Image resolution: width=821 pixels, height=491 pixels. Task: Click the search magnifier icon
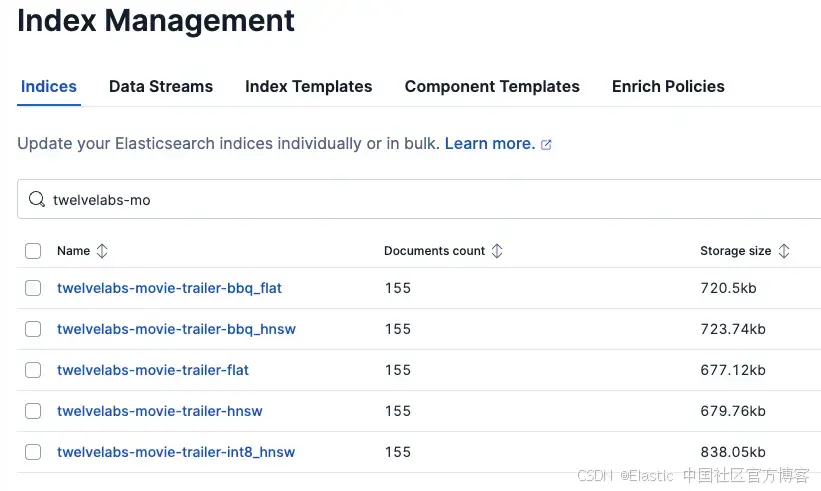(37, 199)
